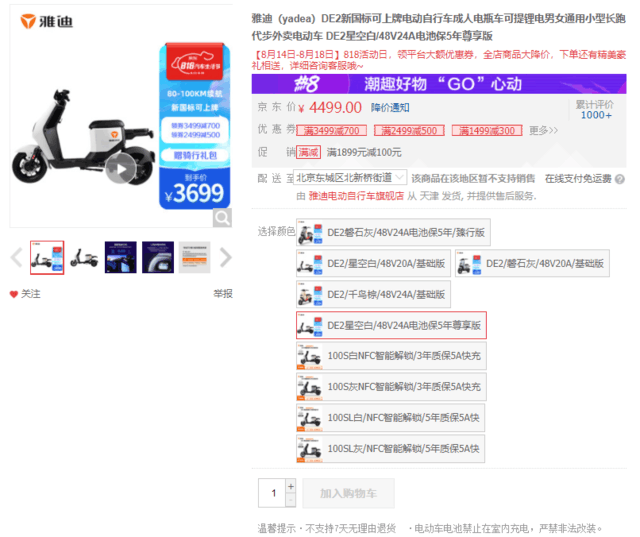The image size is (640, 537).
Task: Select the second scooter-only thumbnail
Action: 84,257
